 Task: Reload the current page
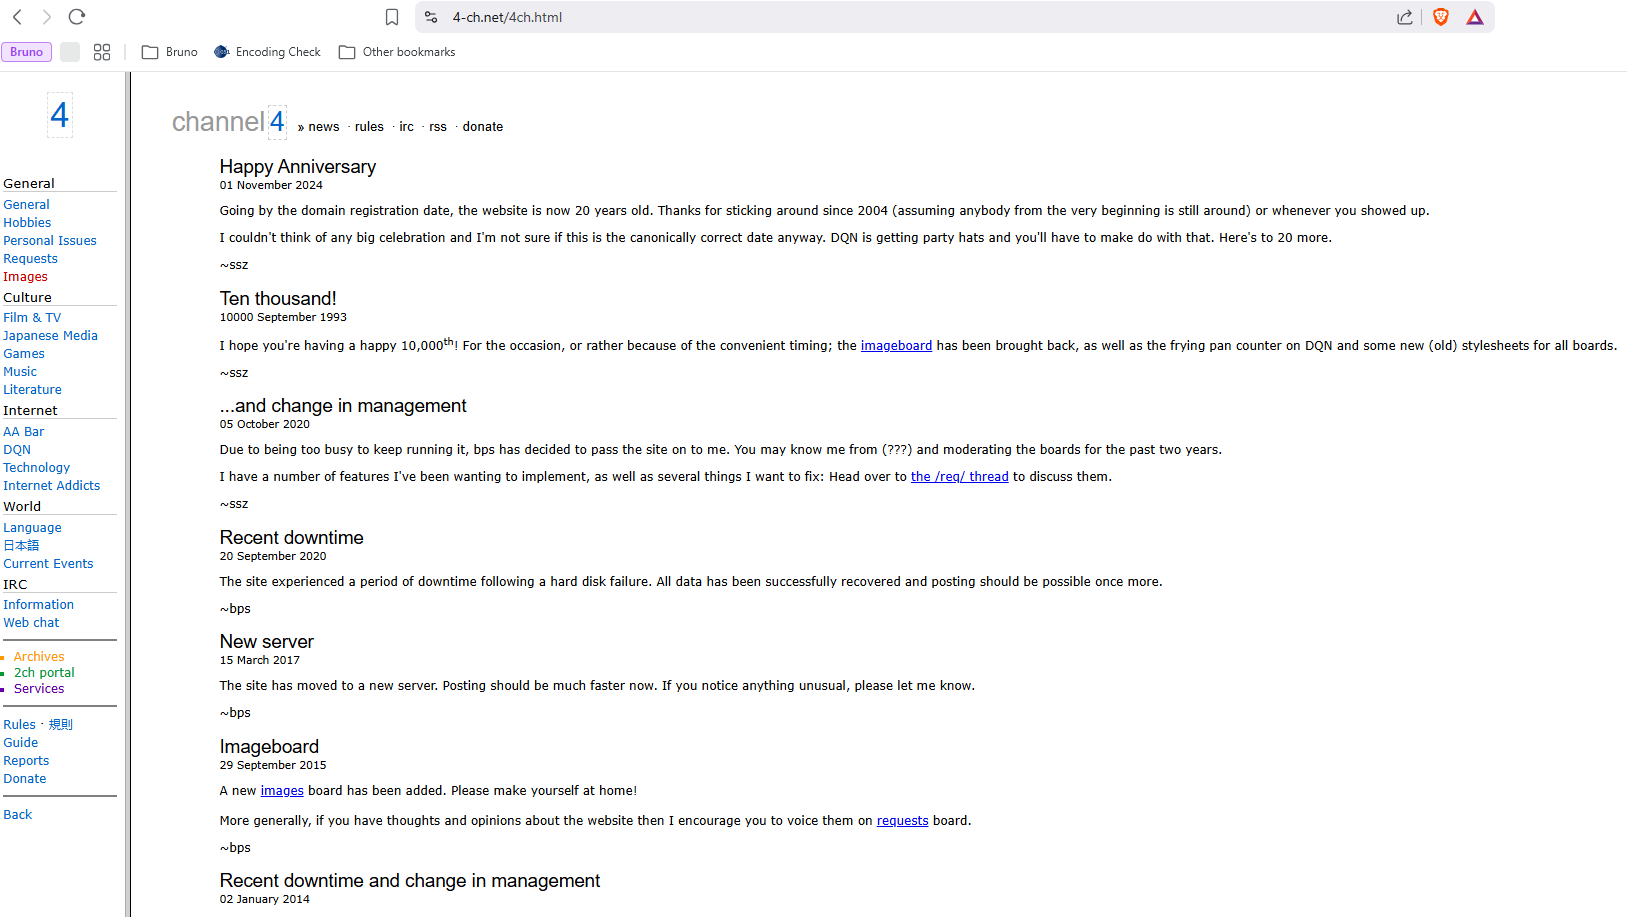tap(77, 17)
